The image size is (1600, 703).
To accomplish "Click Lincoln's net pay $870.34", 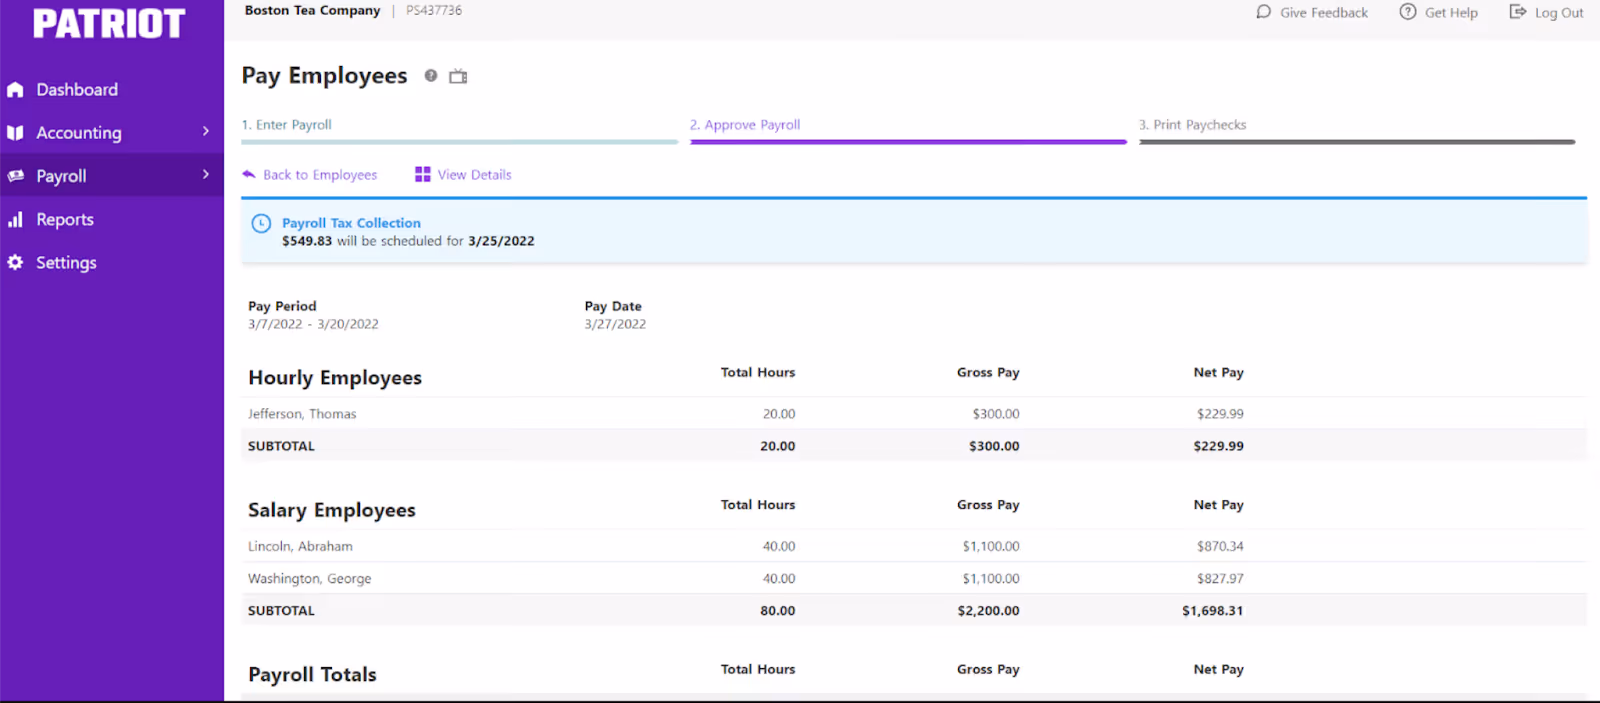I will coord(1220,547).
